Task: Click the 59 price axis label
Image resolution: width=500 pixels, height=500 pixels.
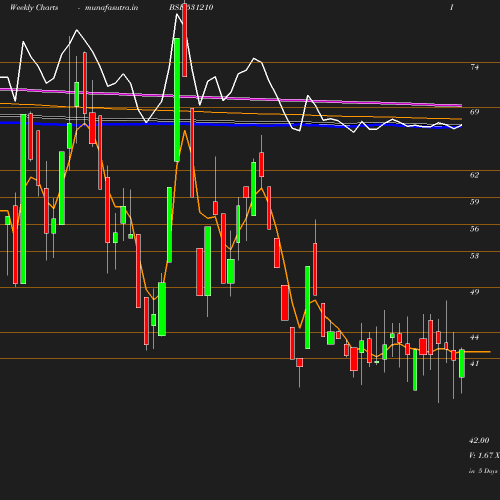Action: [x=475, y=202]
